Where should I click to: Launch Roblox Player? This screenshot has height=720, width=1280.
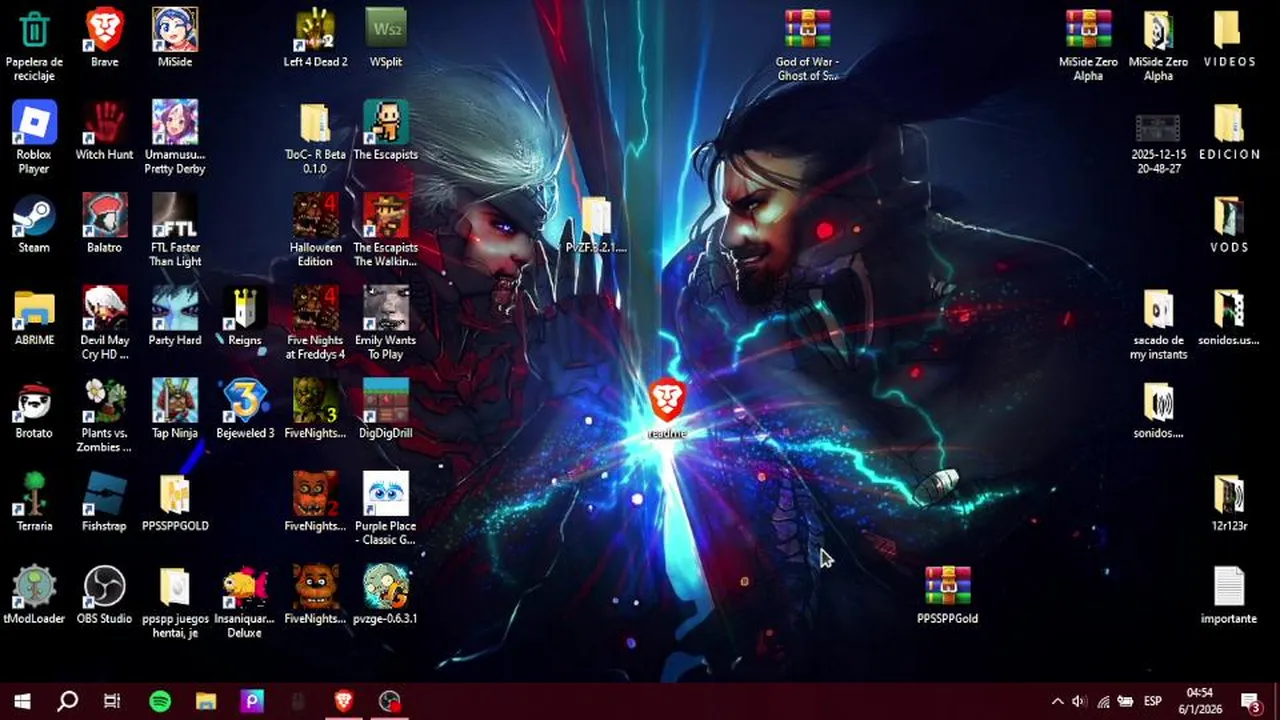tap(34, 138)
